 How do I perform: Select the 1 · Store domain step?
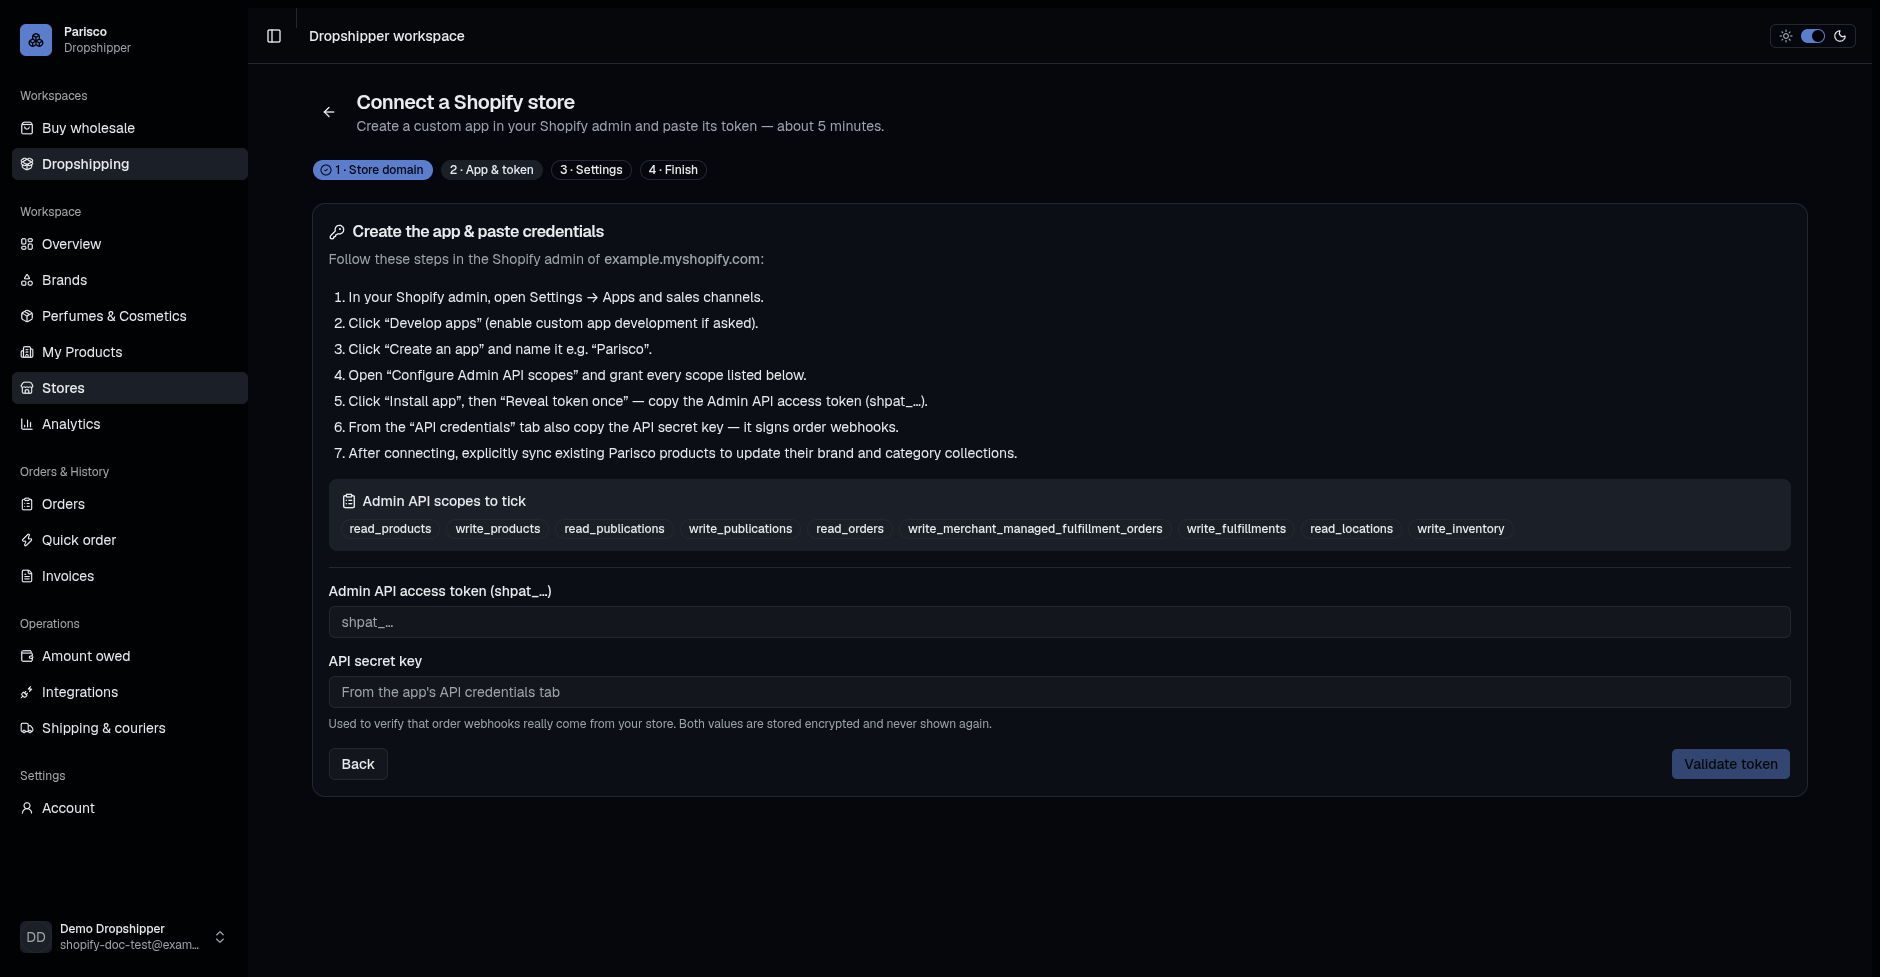(373, 170)
